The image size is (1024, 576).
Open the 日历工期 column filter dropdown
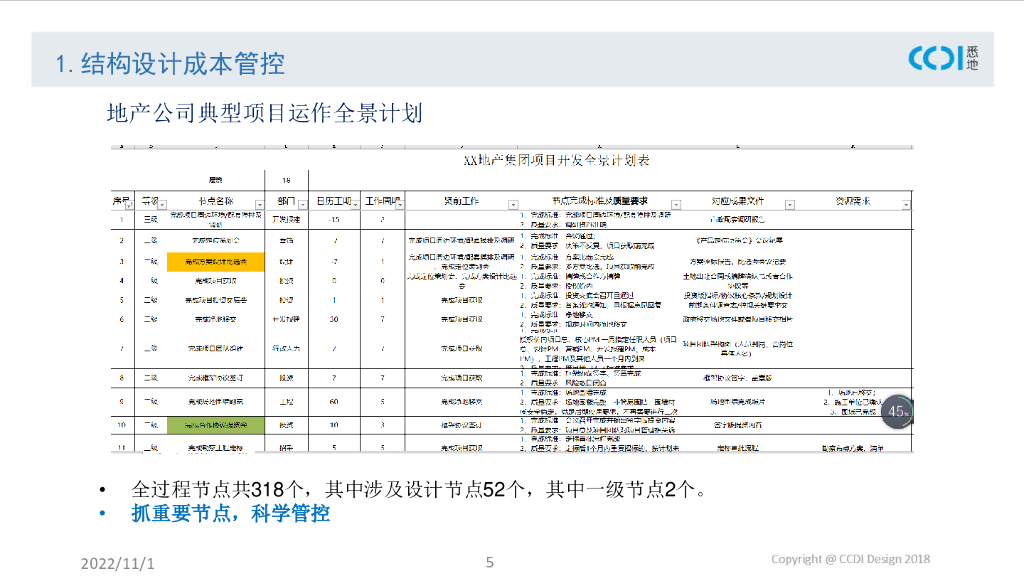pos(355,204)
